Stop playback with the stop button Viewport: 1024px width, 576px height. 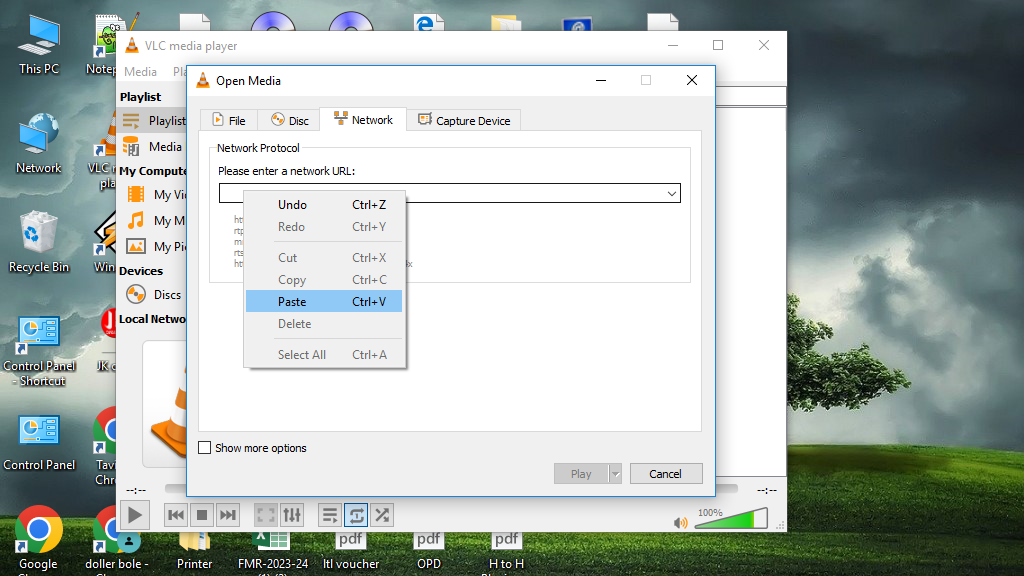pyautogui.click(x=202, y=515)
